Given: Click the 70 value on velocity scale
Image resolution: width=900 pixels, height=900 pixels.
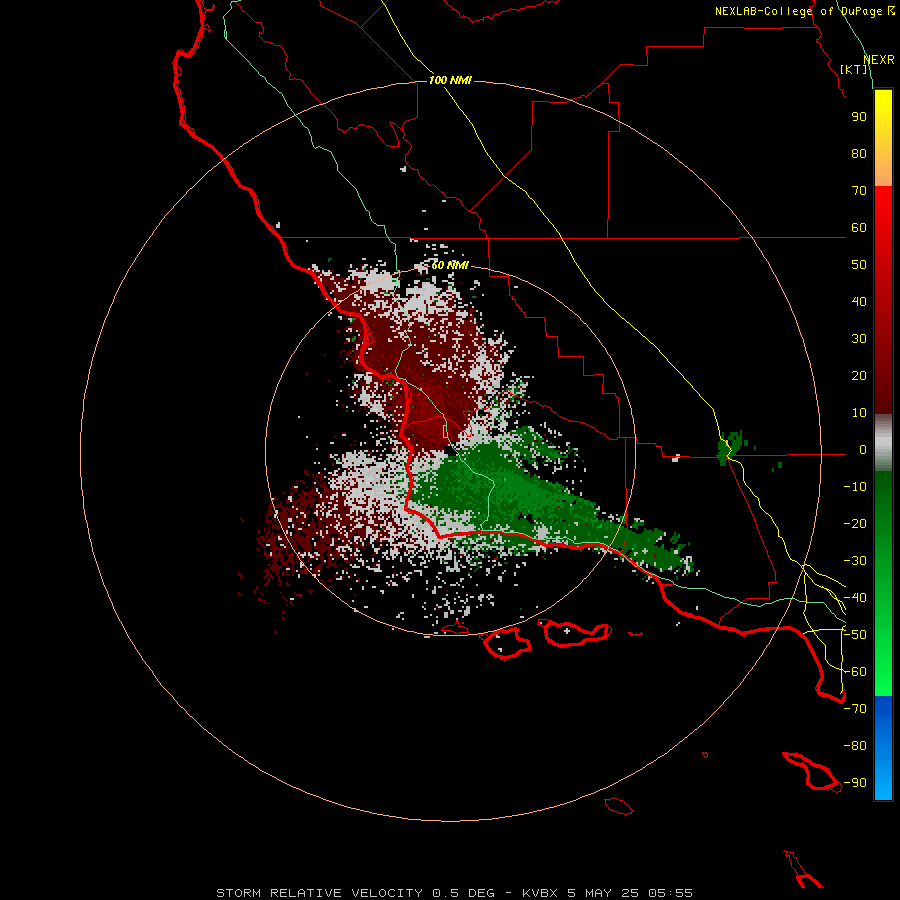Looking at the screenshot, I should point(859,191).
